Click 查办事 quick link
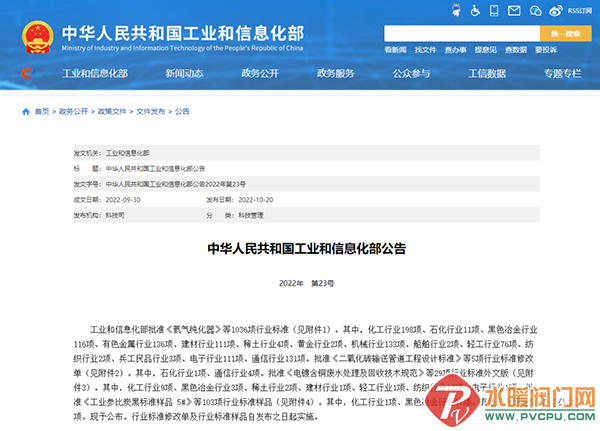The image size is (600, 431). tap(455, 50)
